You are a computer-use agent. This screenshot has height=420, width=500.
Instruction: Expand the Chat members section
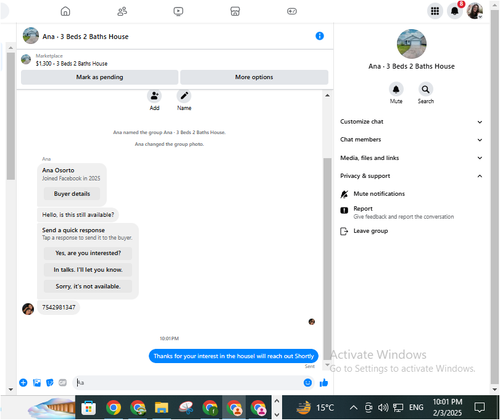point(411,140)
